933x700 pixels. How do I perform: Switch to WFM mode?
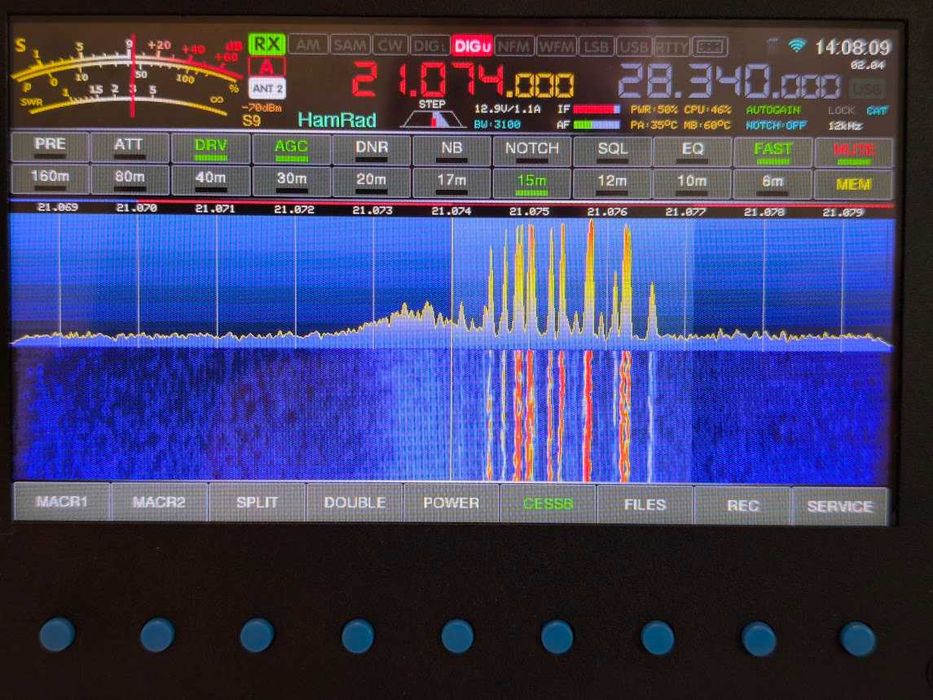click(556, 46)
